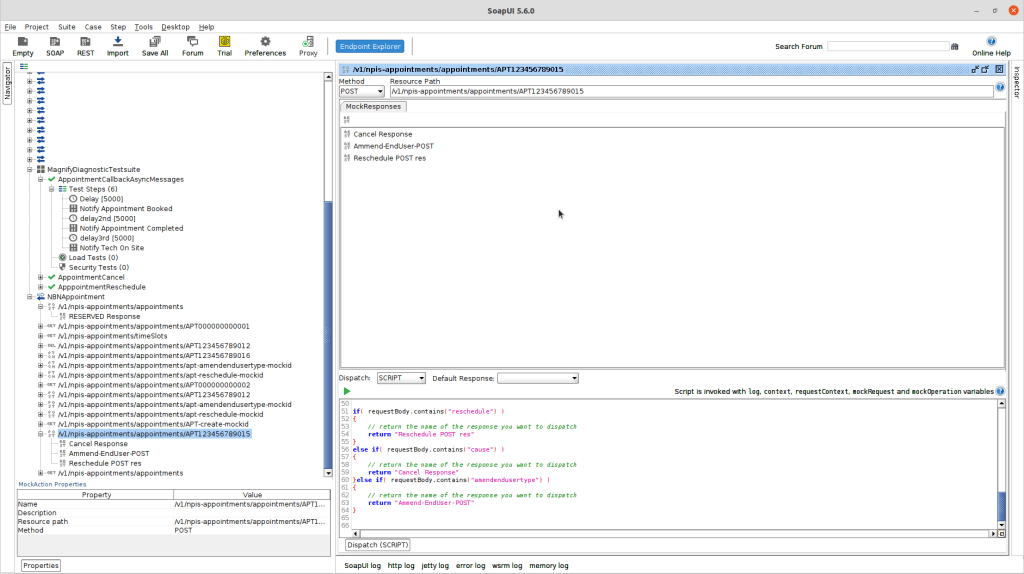Open the Method dropdown set to POST
The height and width of the screenshot is (574, 1024).
pyautogui.click(x=361, y=91)
